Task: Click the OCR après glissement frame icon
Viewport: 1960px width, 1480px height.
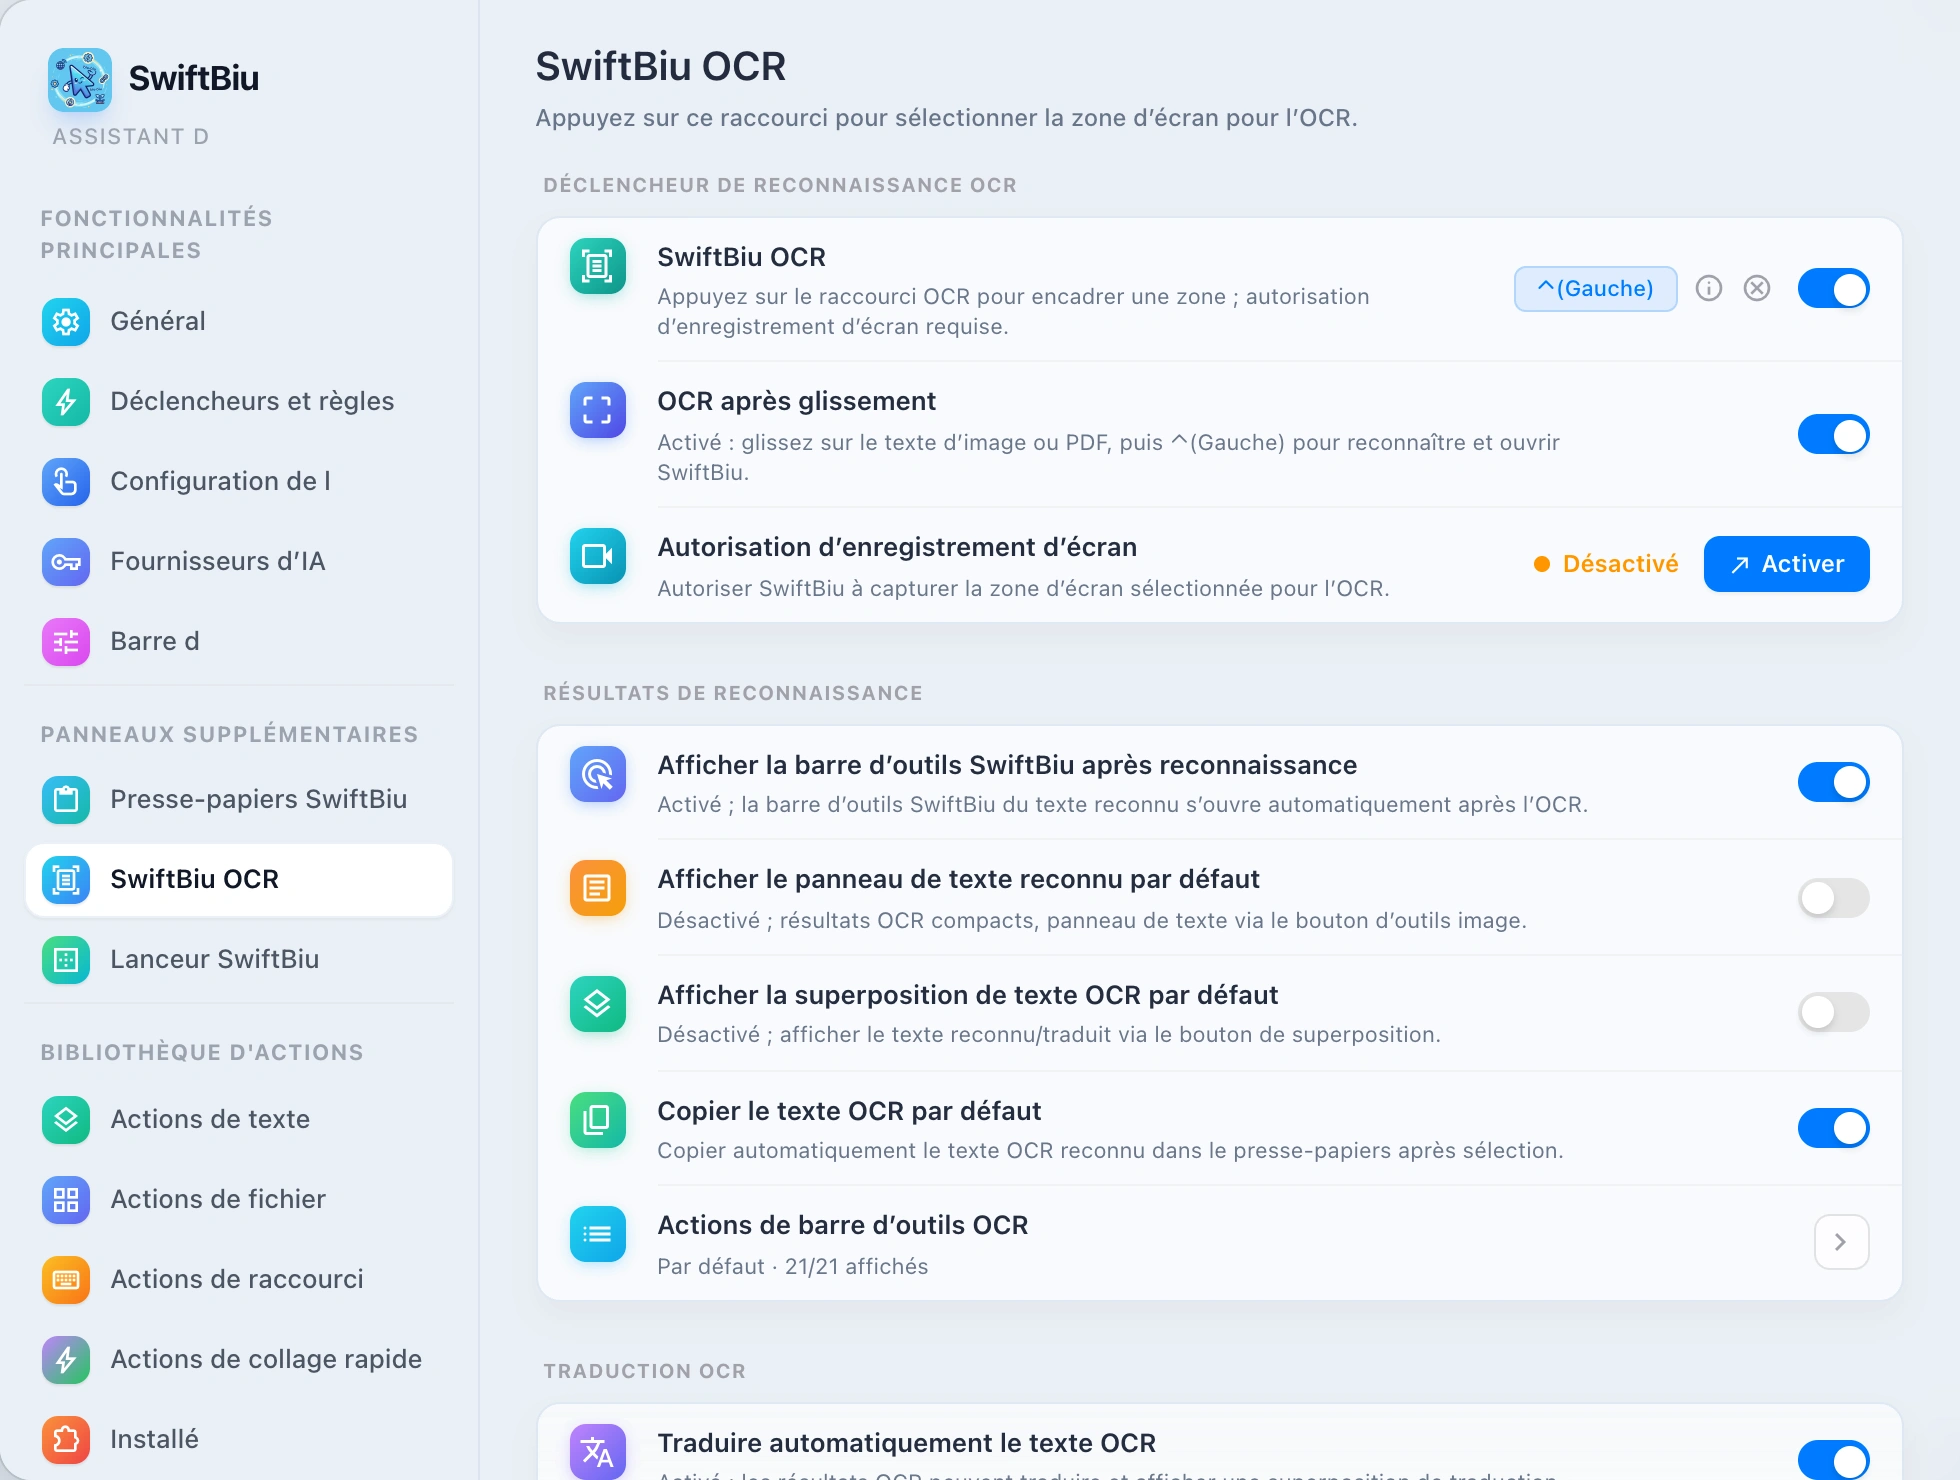Action: [x=598, y=410]
